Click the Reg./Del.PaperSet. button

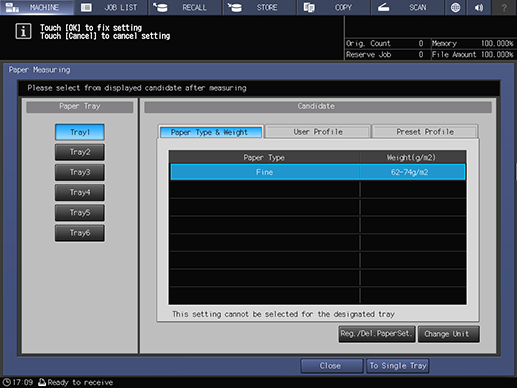377,334
